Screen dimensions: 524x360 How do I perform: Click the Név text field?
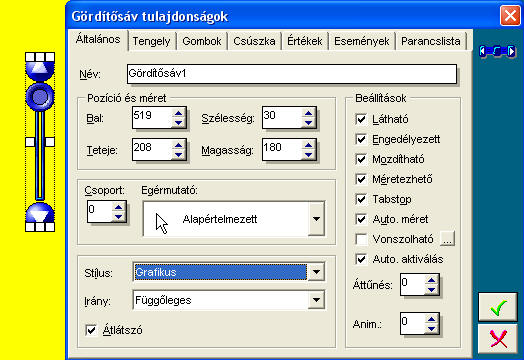click(292, 74)
